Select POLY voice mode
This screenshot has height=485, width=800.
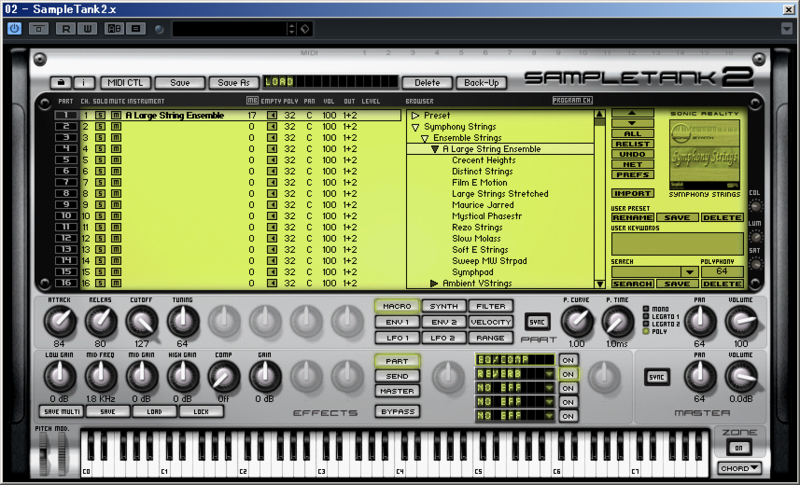[x=646, y=331]
